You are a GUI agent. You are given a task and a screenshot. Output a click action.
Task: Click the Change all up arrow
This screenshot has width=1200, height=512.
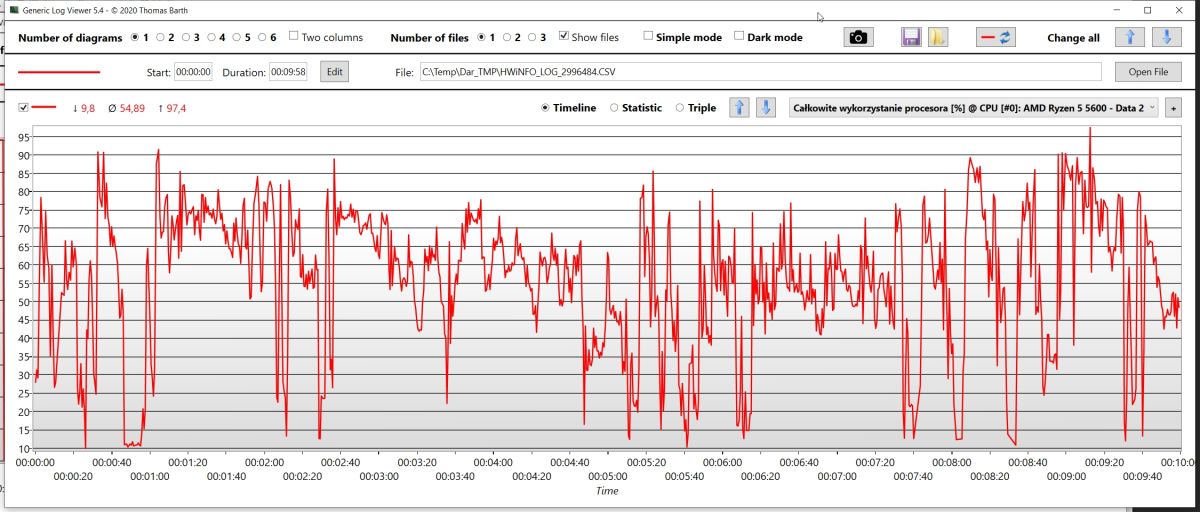tap(1129, 37)
